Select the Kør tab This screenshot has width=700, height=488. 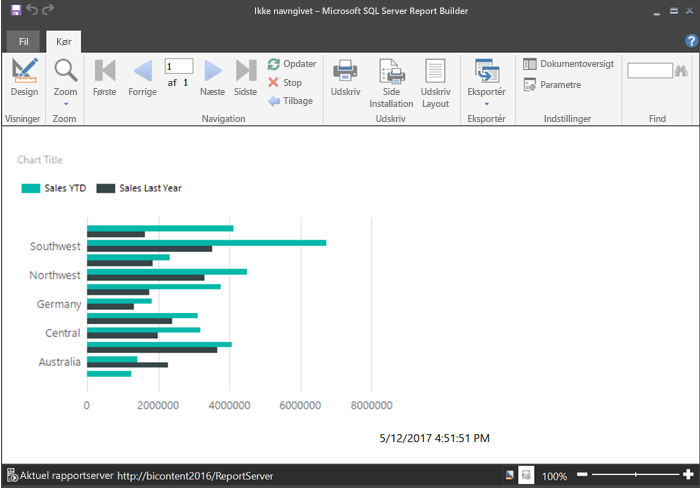63,42
